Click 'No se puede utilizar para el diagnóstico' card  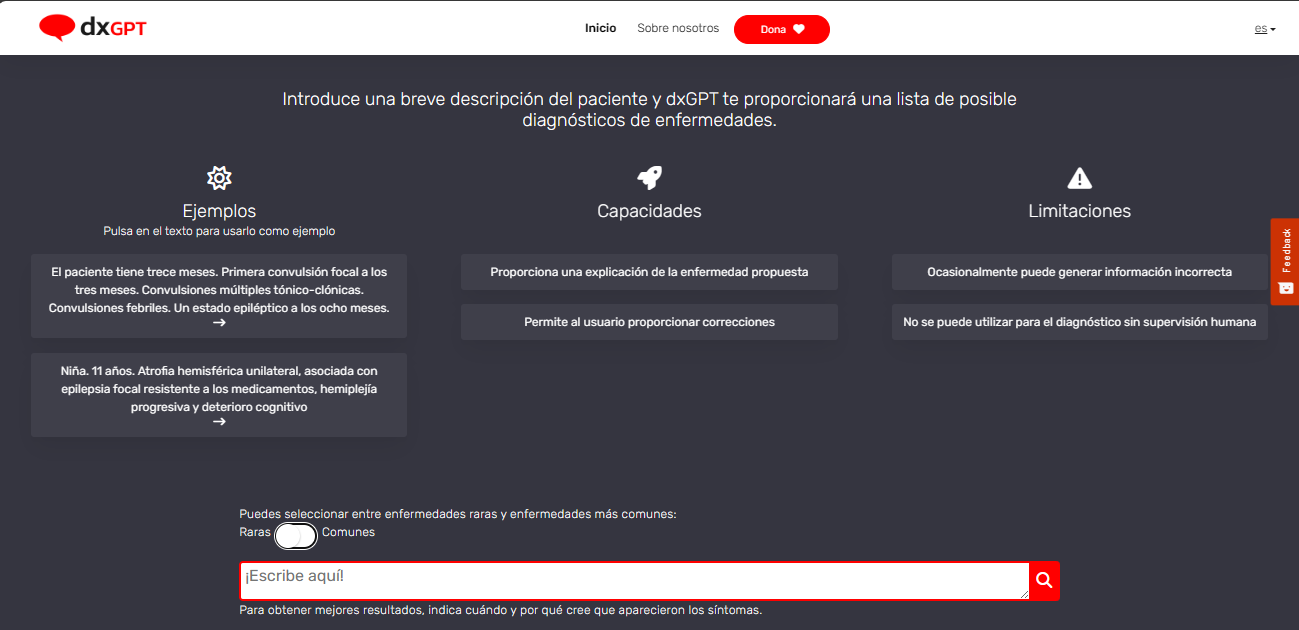[x=1079, y=322]
